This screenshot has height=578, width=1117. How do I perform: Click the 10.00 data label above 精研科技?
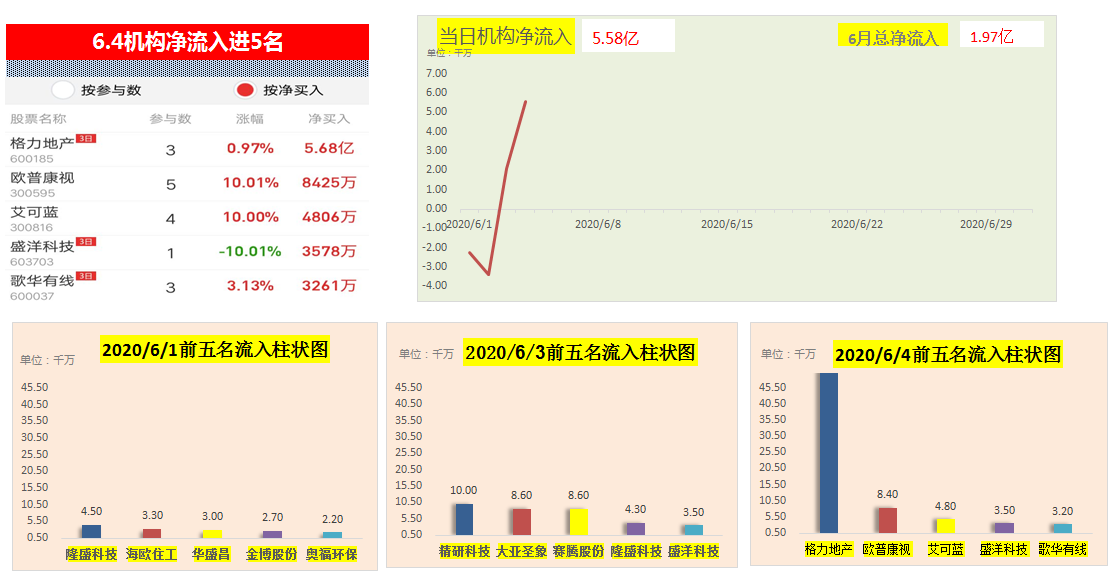point(464,490)
